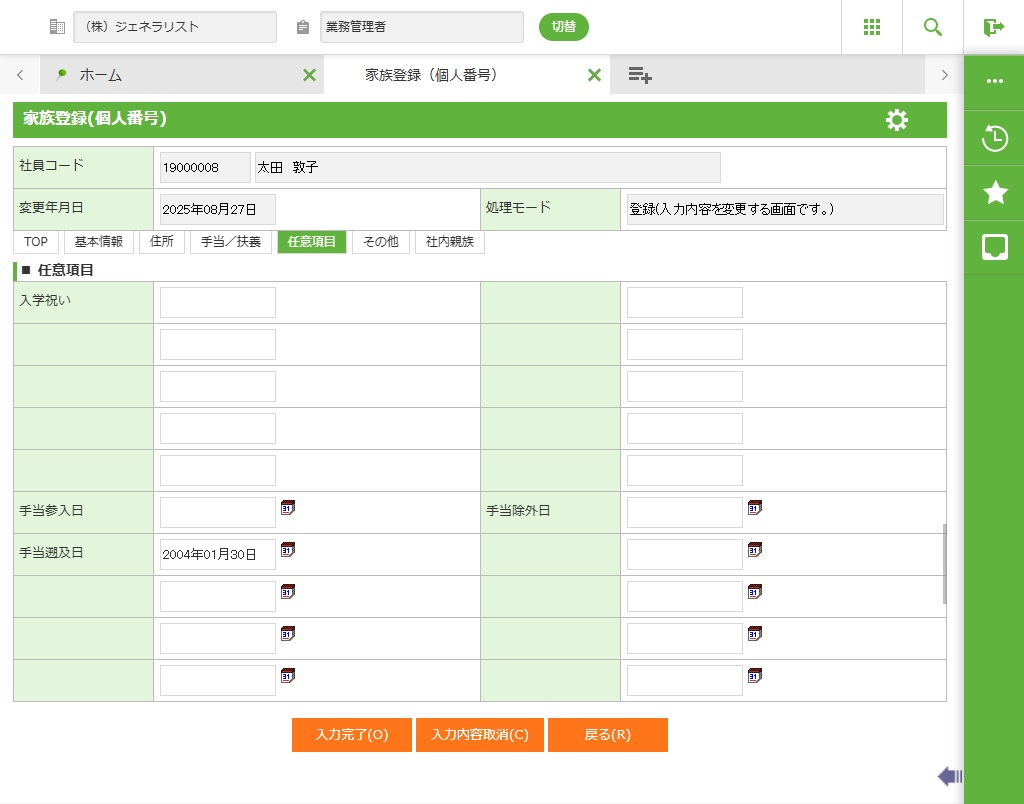Click the add new tab icon
This screenshot has height=804, width=1024.
[x=640, y=75]
